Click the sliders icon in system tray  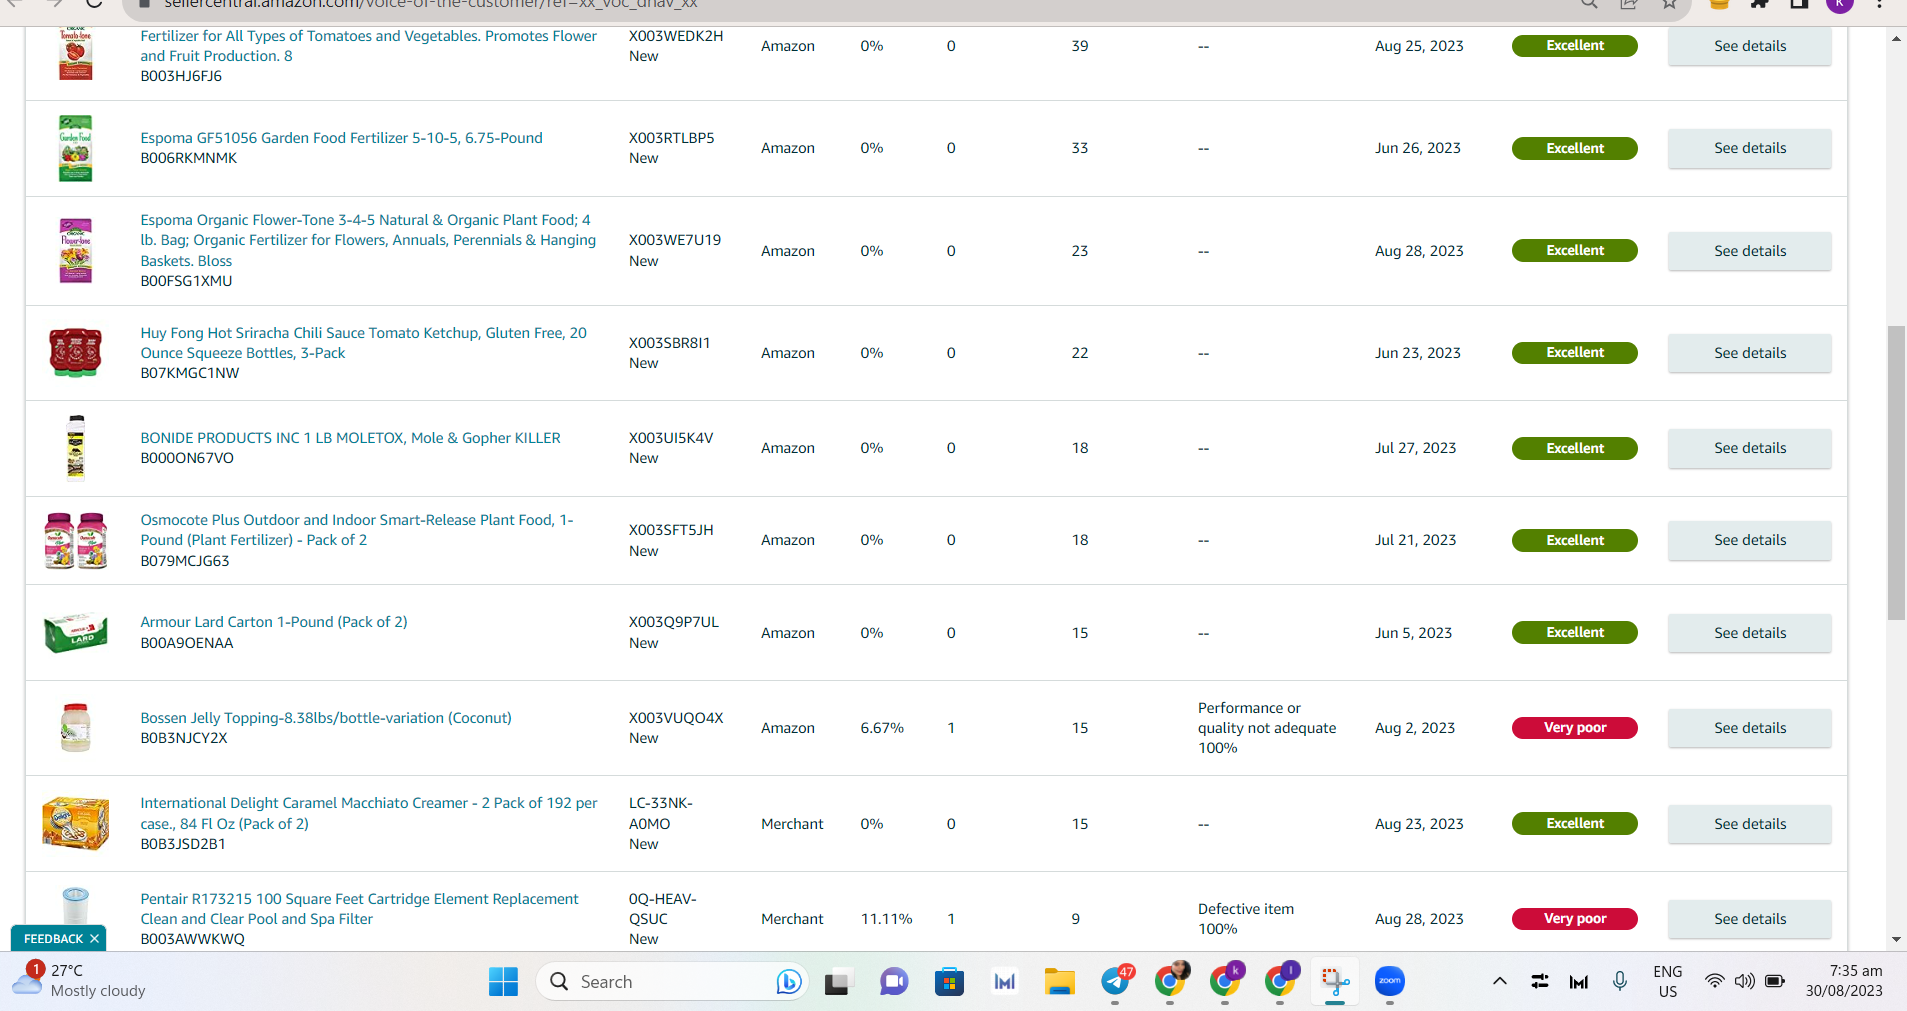point(1540,981)
